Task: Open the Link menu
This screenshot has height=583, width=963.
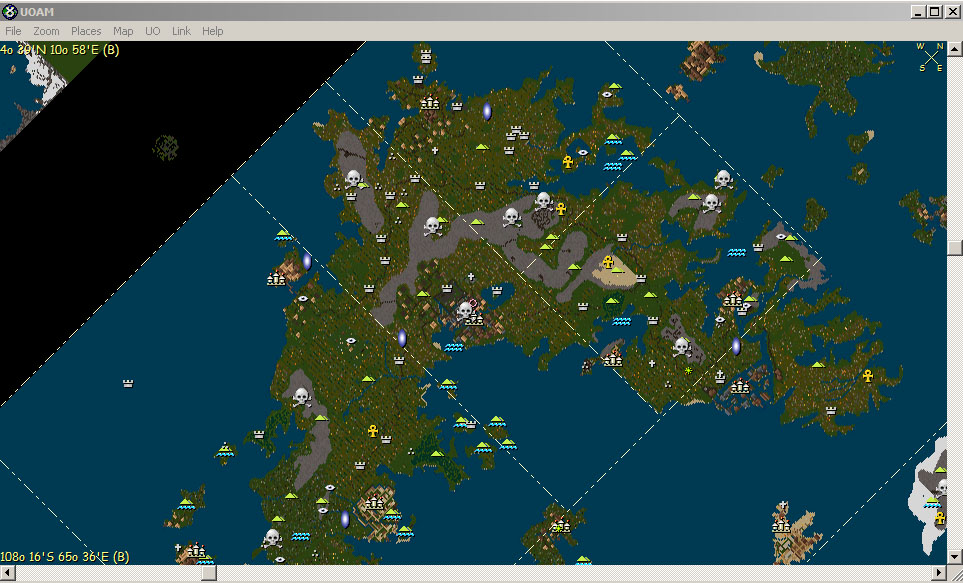Action: (x=180, y=31)
